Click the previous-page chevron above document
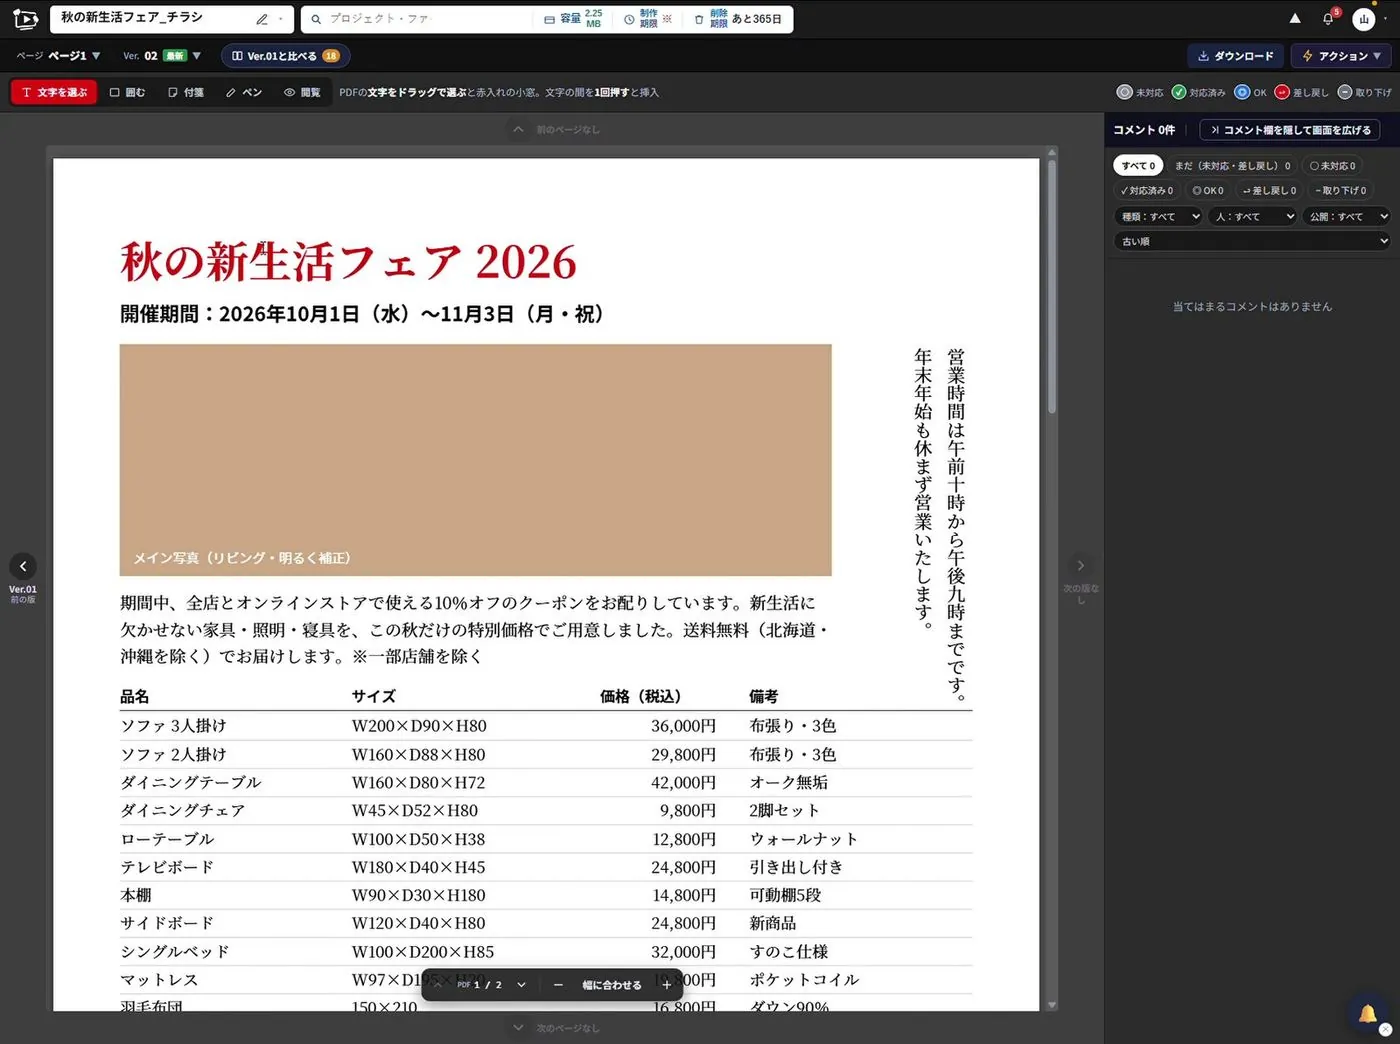The height and width of the screenshot is (1044, 1400). click(x=518, y=129)
